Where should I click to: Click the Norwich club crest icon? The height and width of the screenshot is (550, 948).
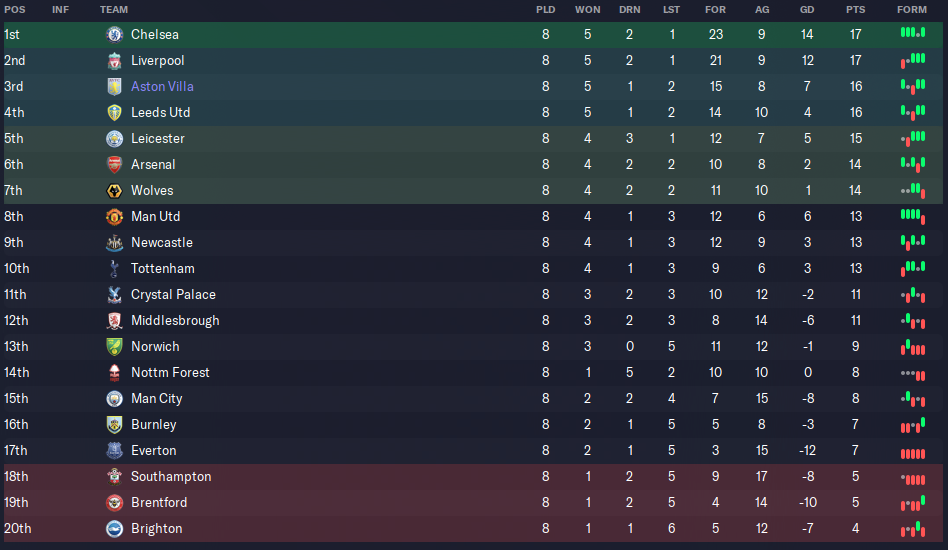(114, 346)
